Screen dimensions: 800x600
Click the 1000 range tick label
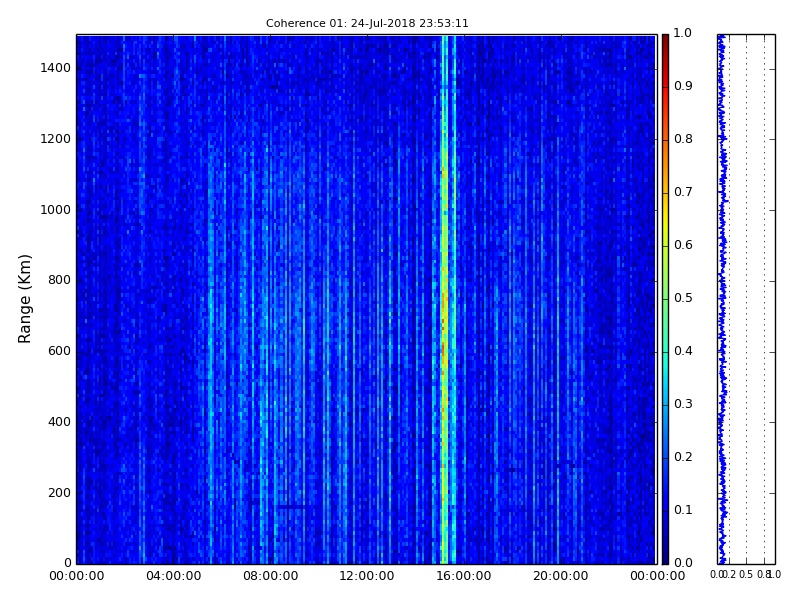[55, 210]
